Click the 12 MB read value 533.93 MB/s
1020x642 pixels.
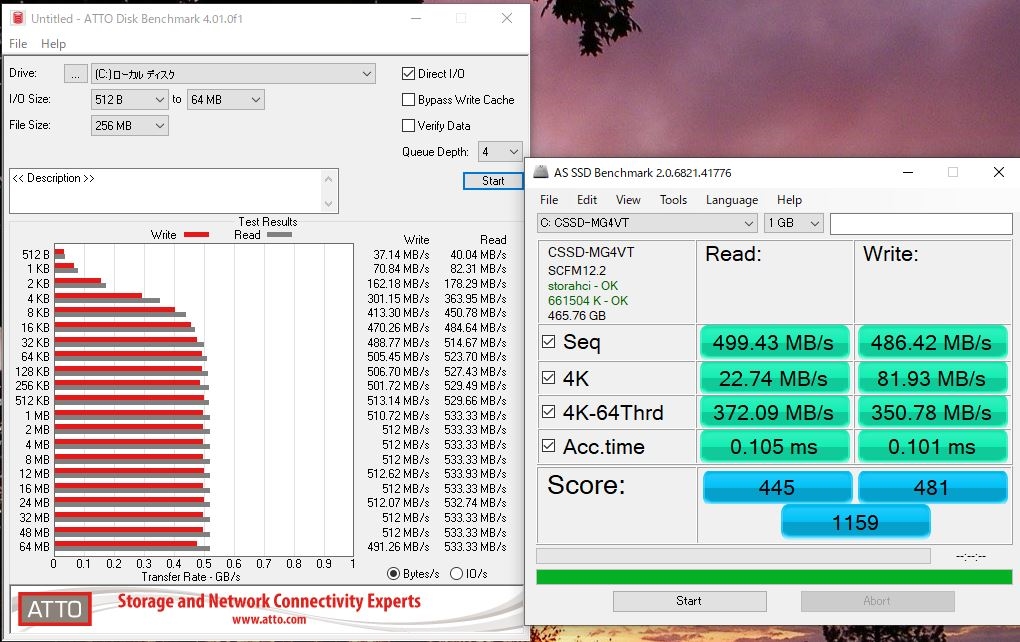tap(476, 474)
